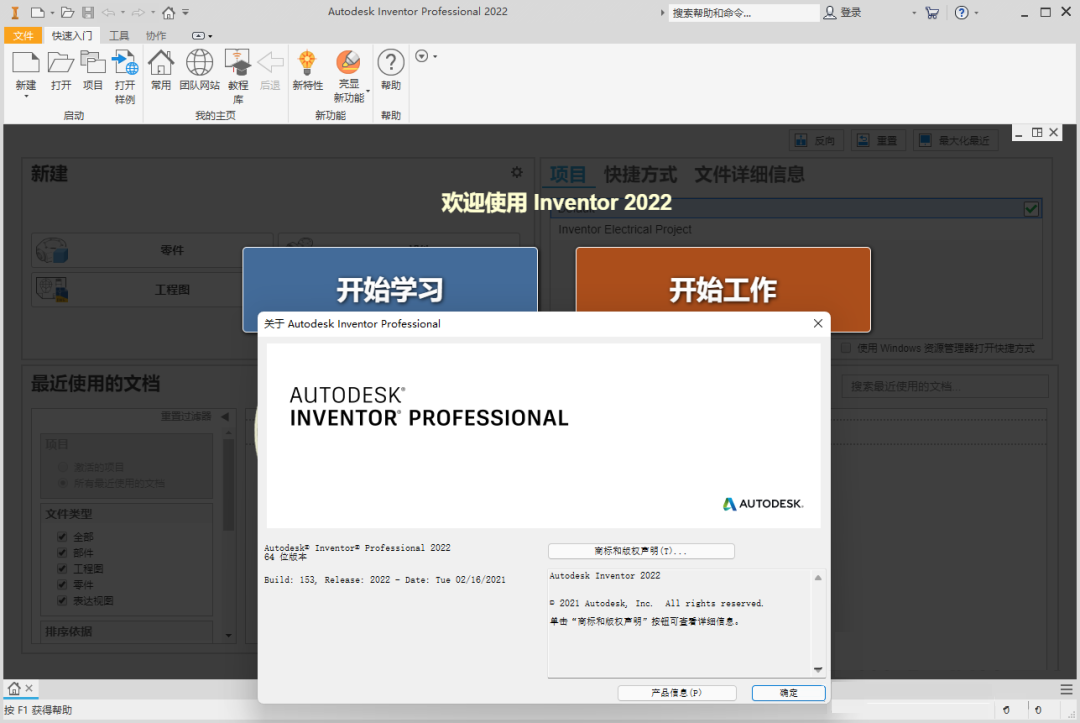Expand Highlight New (亮显新功能) dropdown arrow
Image resolution: width=1080 pixels, height=723 pixels.
[368, 92]
